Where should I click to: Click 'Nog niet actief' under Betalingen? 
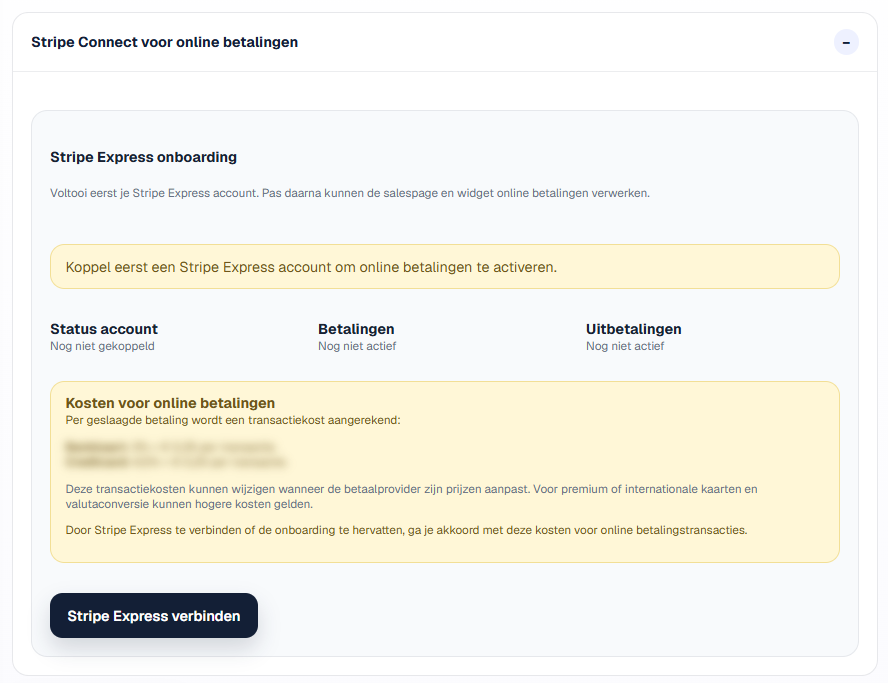coord(357,346)
